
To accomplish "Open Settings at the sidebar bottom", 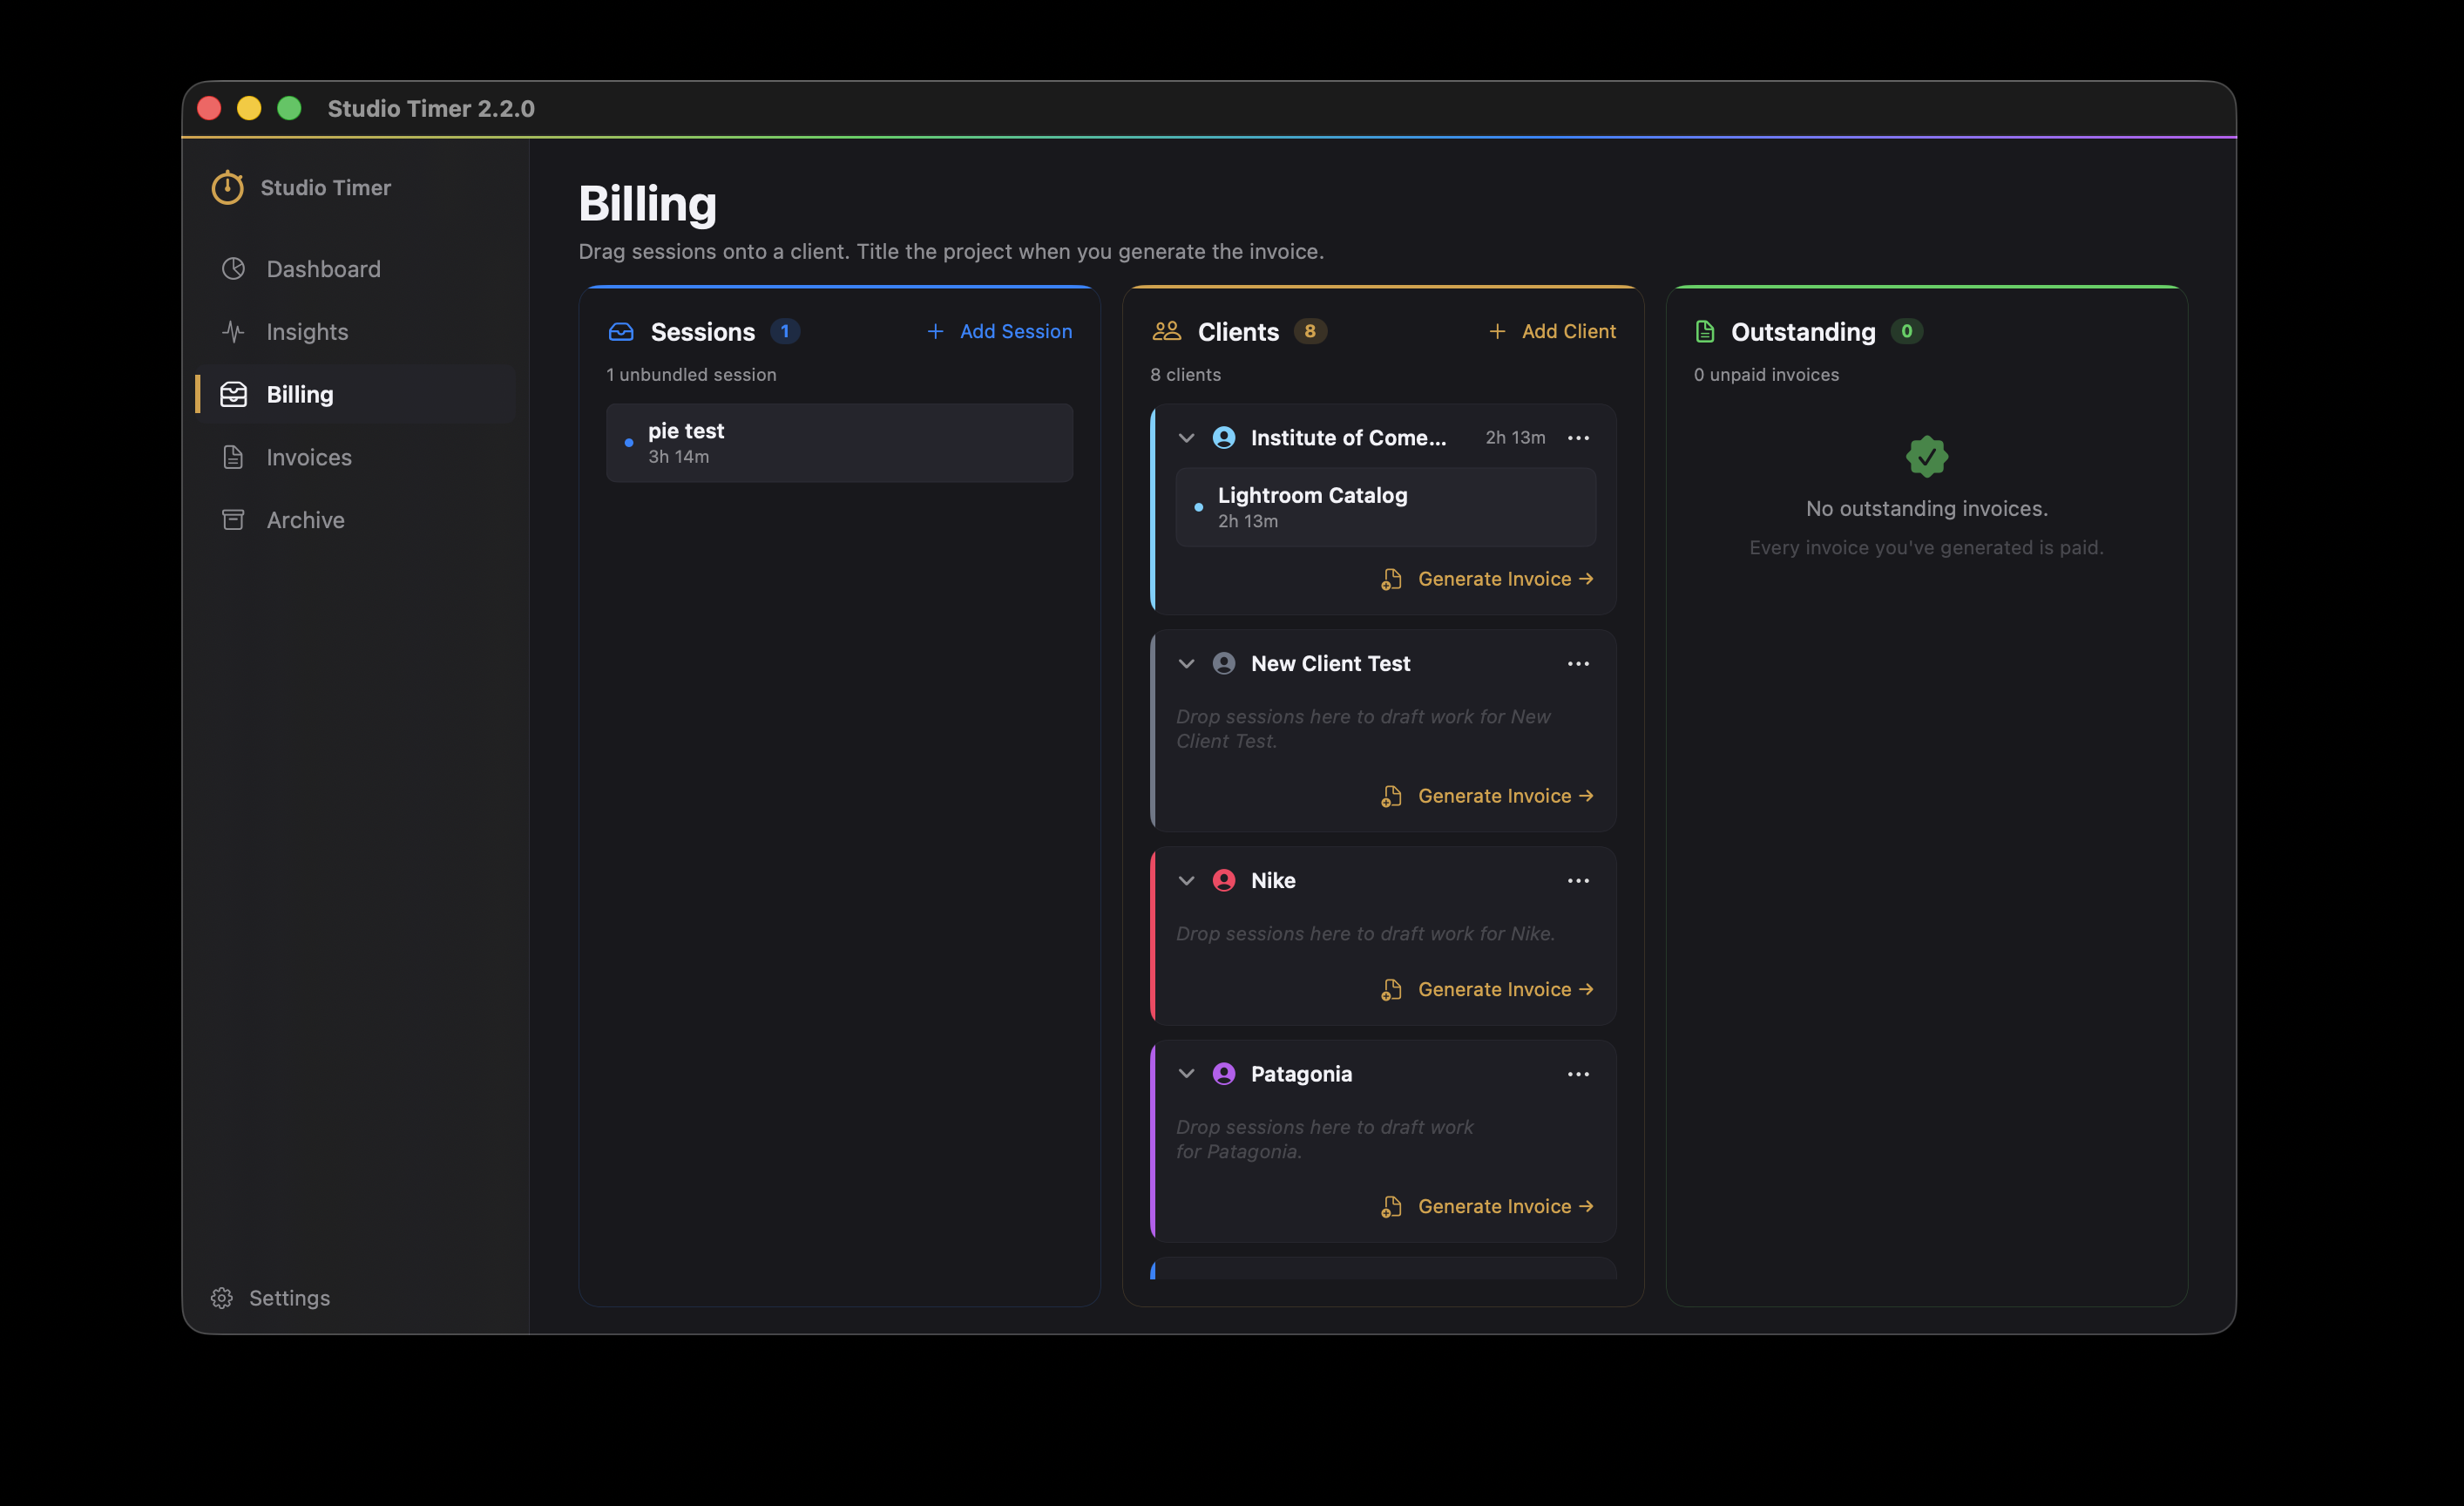I will (x=270, y=1297).
